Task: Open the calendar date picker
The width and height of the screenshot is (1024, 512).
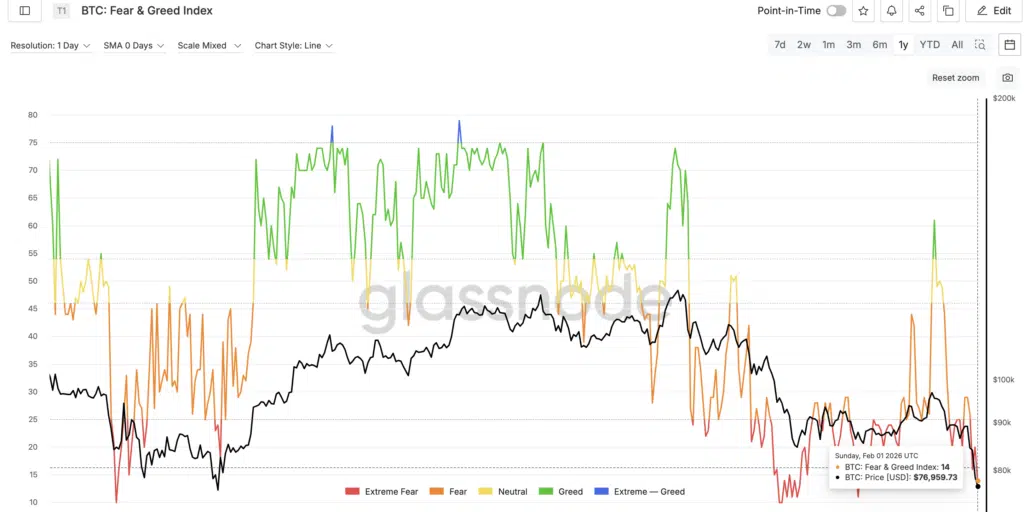Action: 1009,45
